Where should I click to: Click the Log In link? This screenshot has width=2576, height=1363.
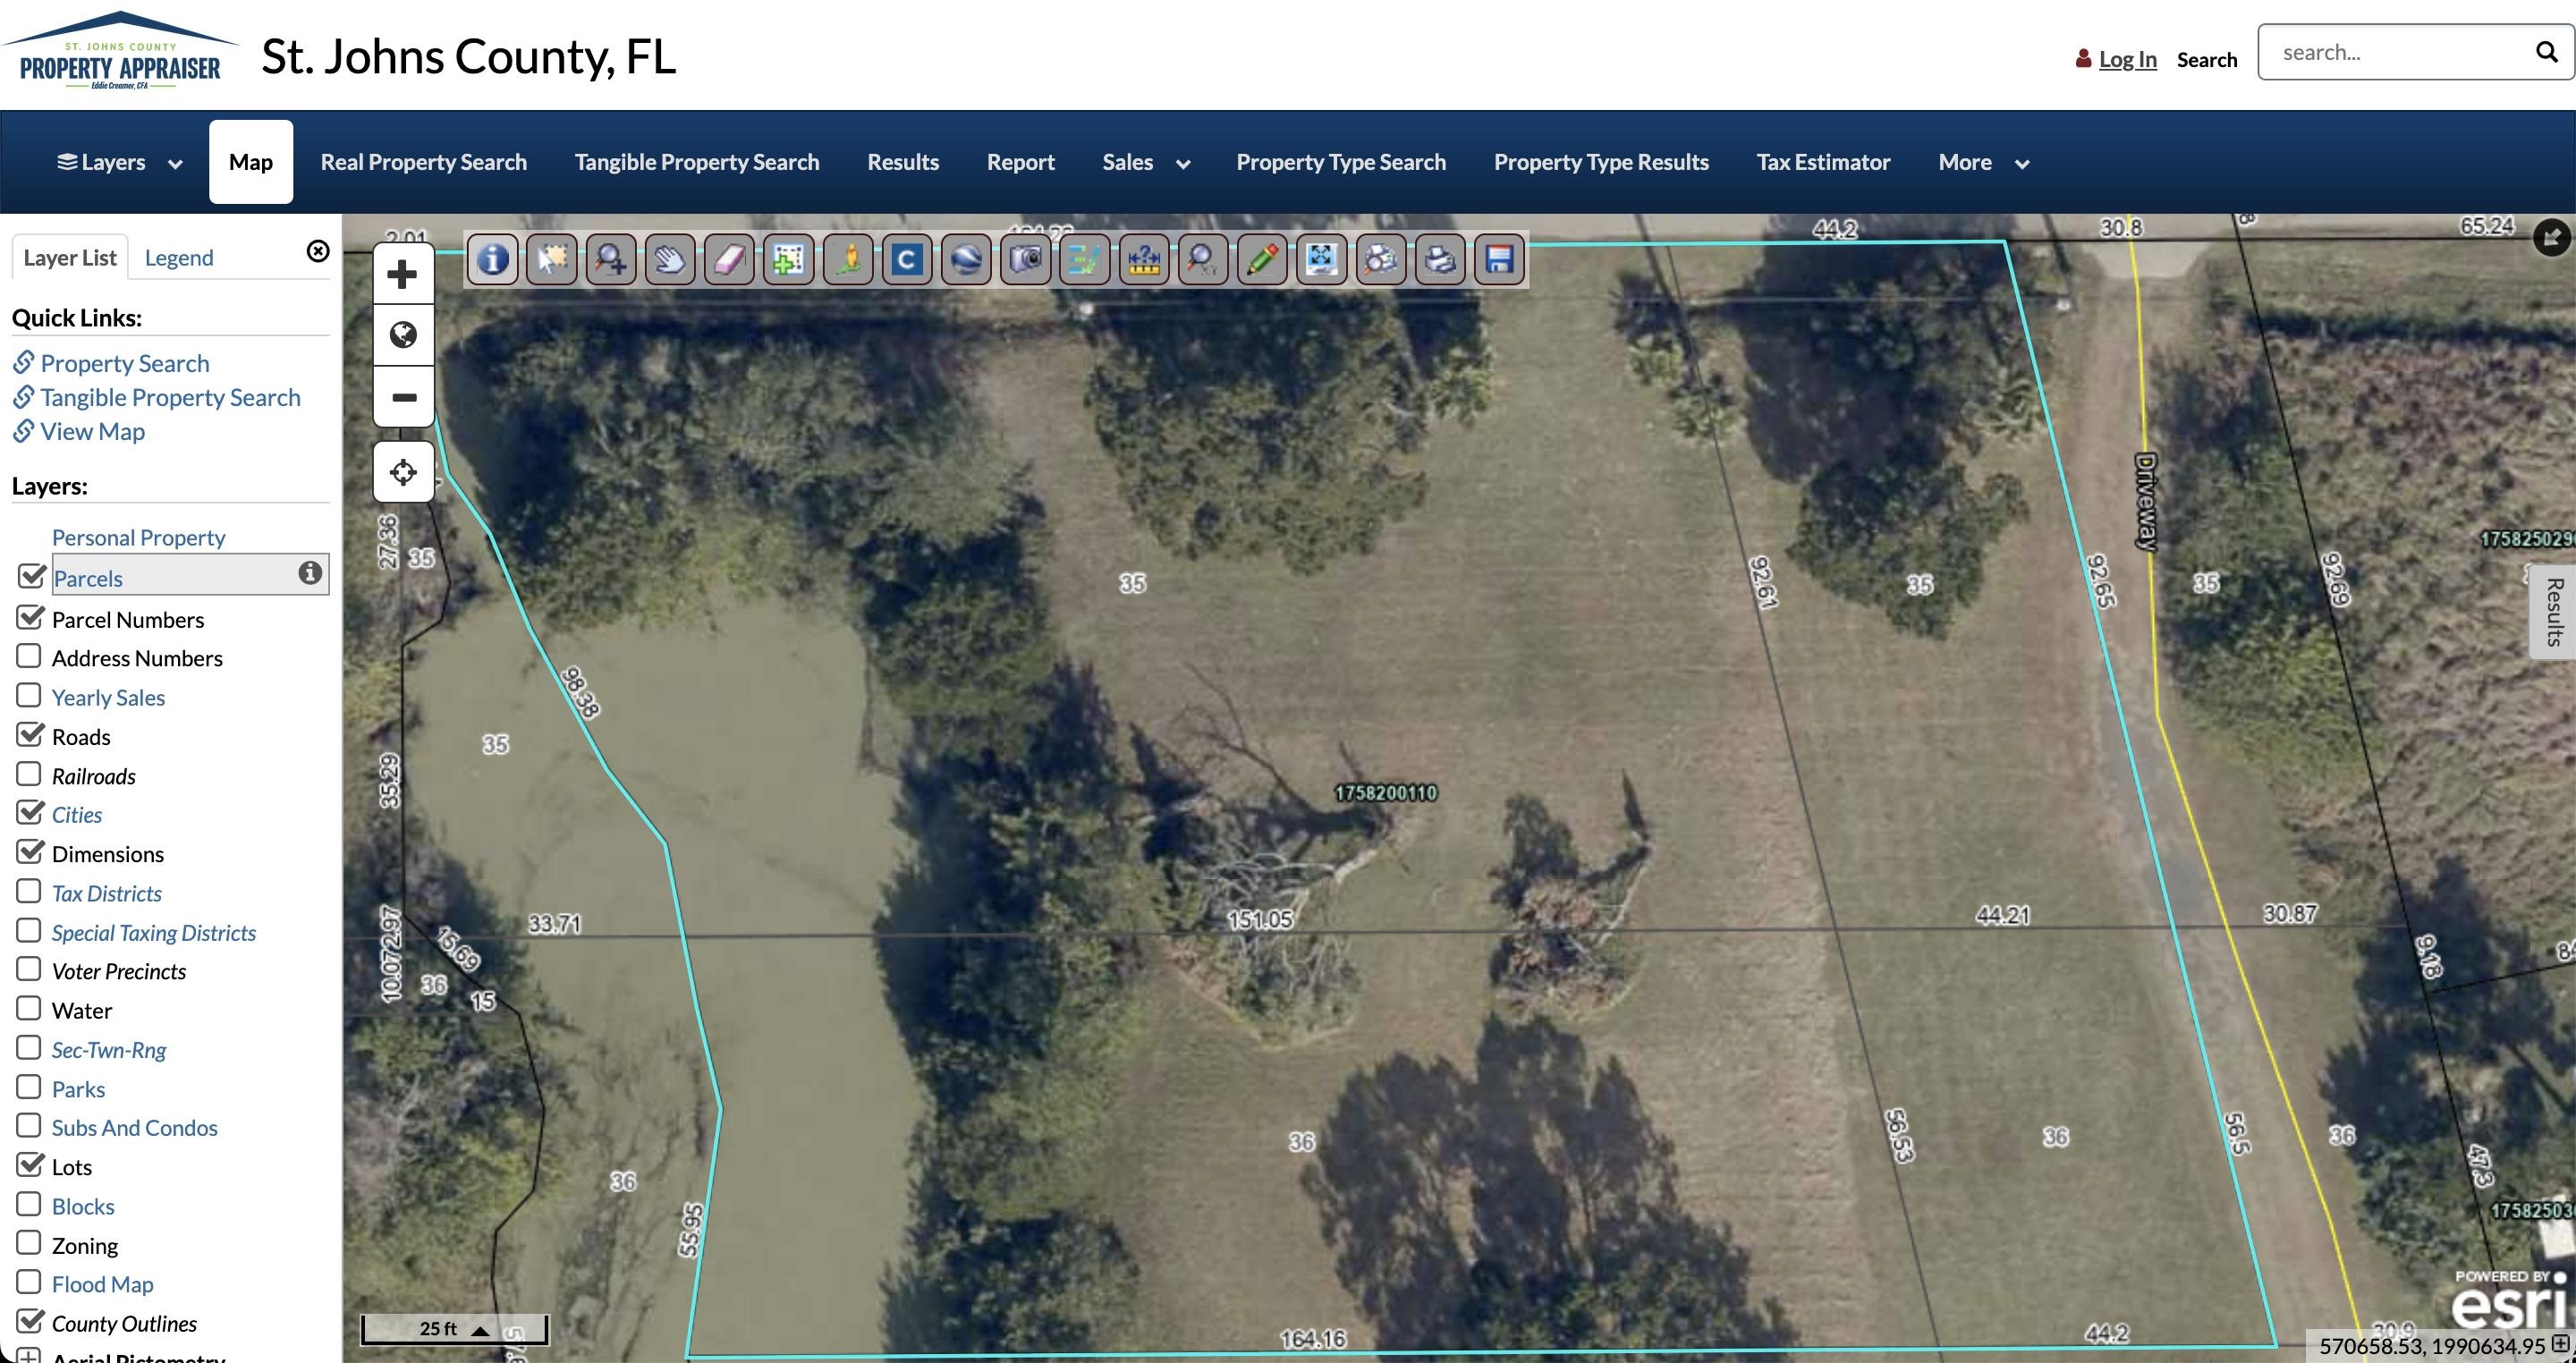(x=2126, y=59)
